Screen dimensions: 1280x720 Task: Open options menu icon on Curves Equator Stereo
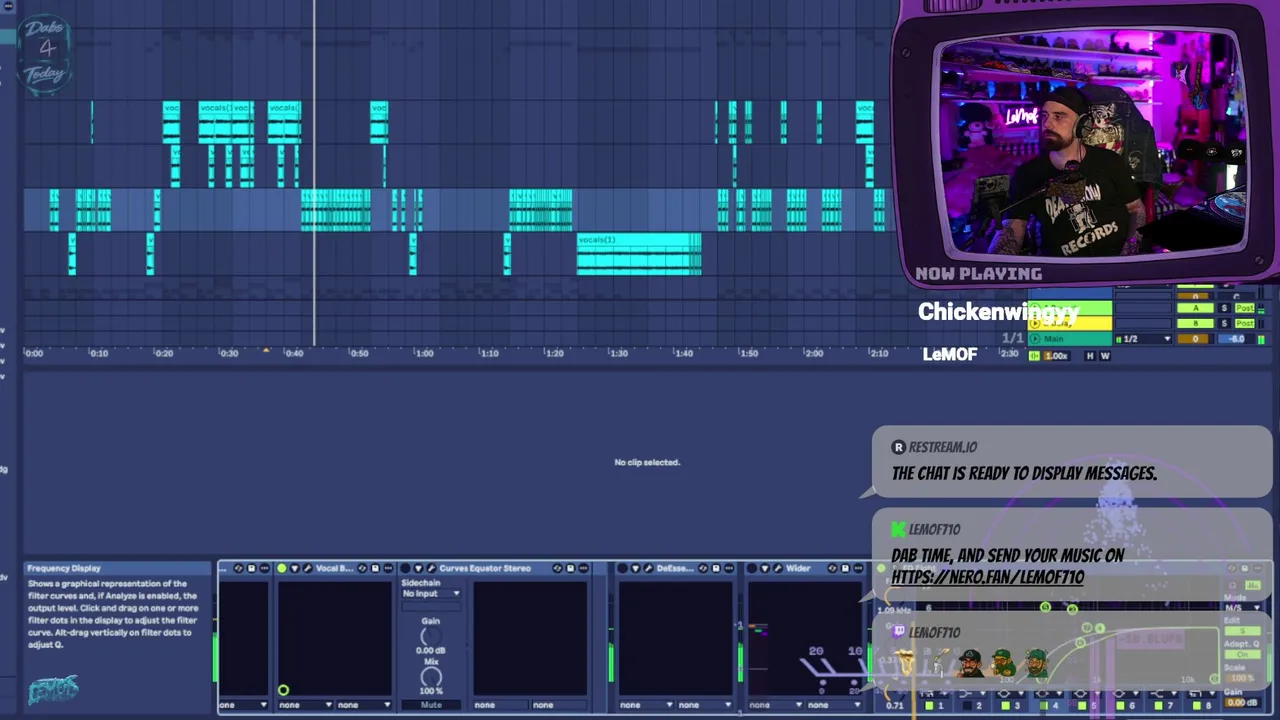(583, 568)
